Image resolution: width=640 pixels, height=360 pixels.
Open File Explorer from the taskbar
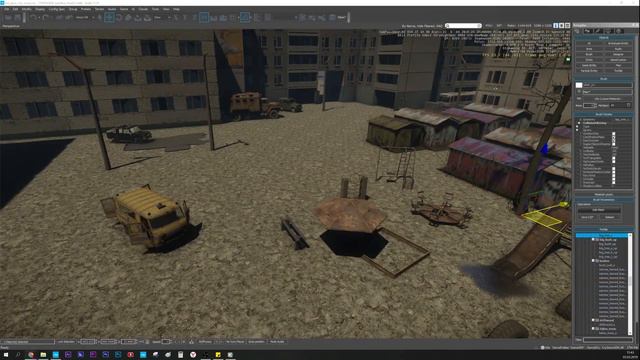43,355
